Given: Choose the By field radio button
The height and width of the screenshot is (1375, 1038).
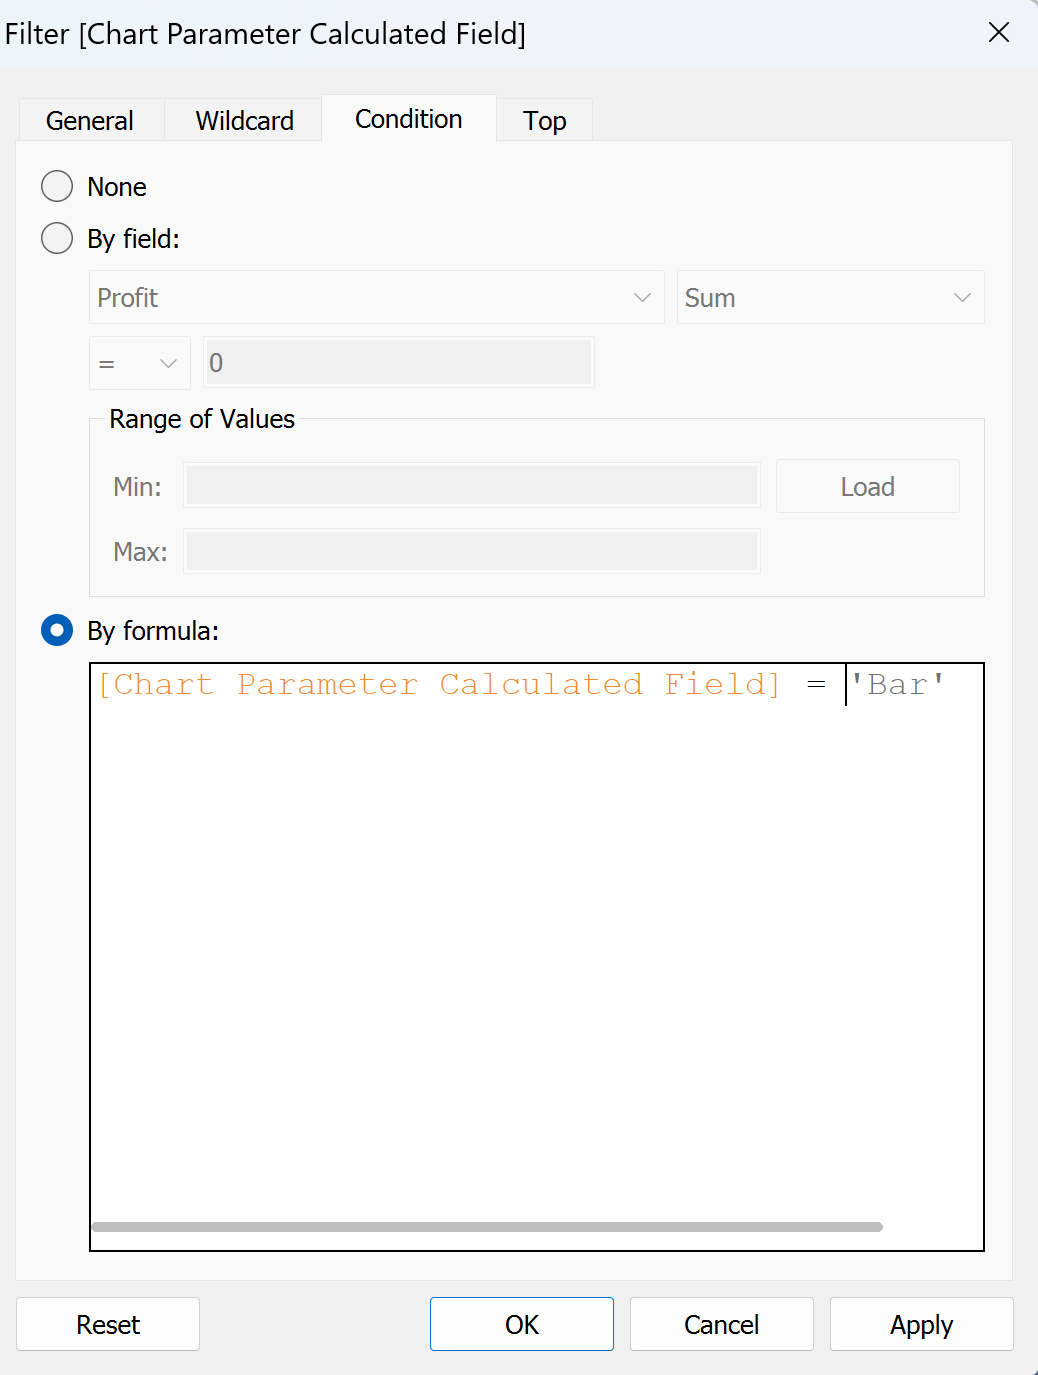Looking at the screenshot, I should [57, 239].
